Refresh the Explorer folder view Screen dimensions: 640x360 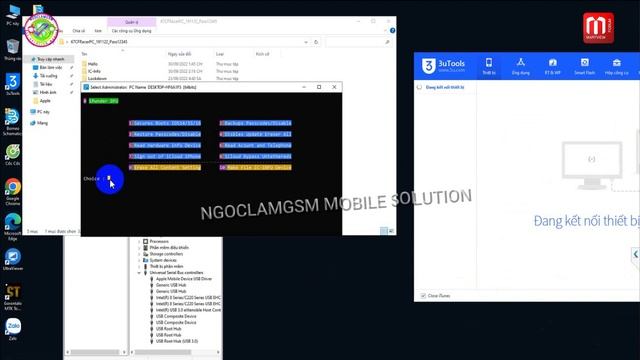[316, 42]
